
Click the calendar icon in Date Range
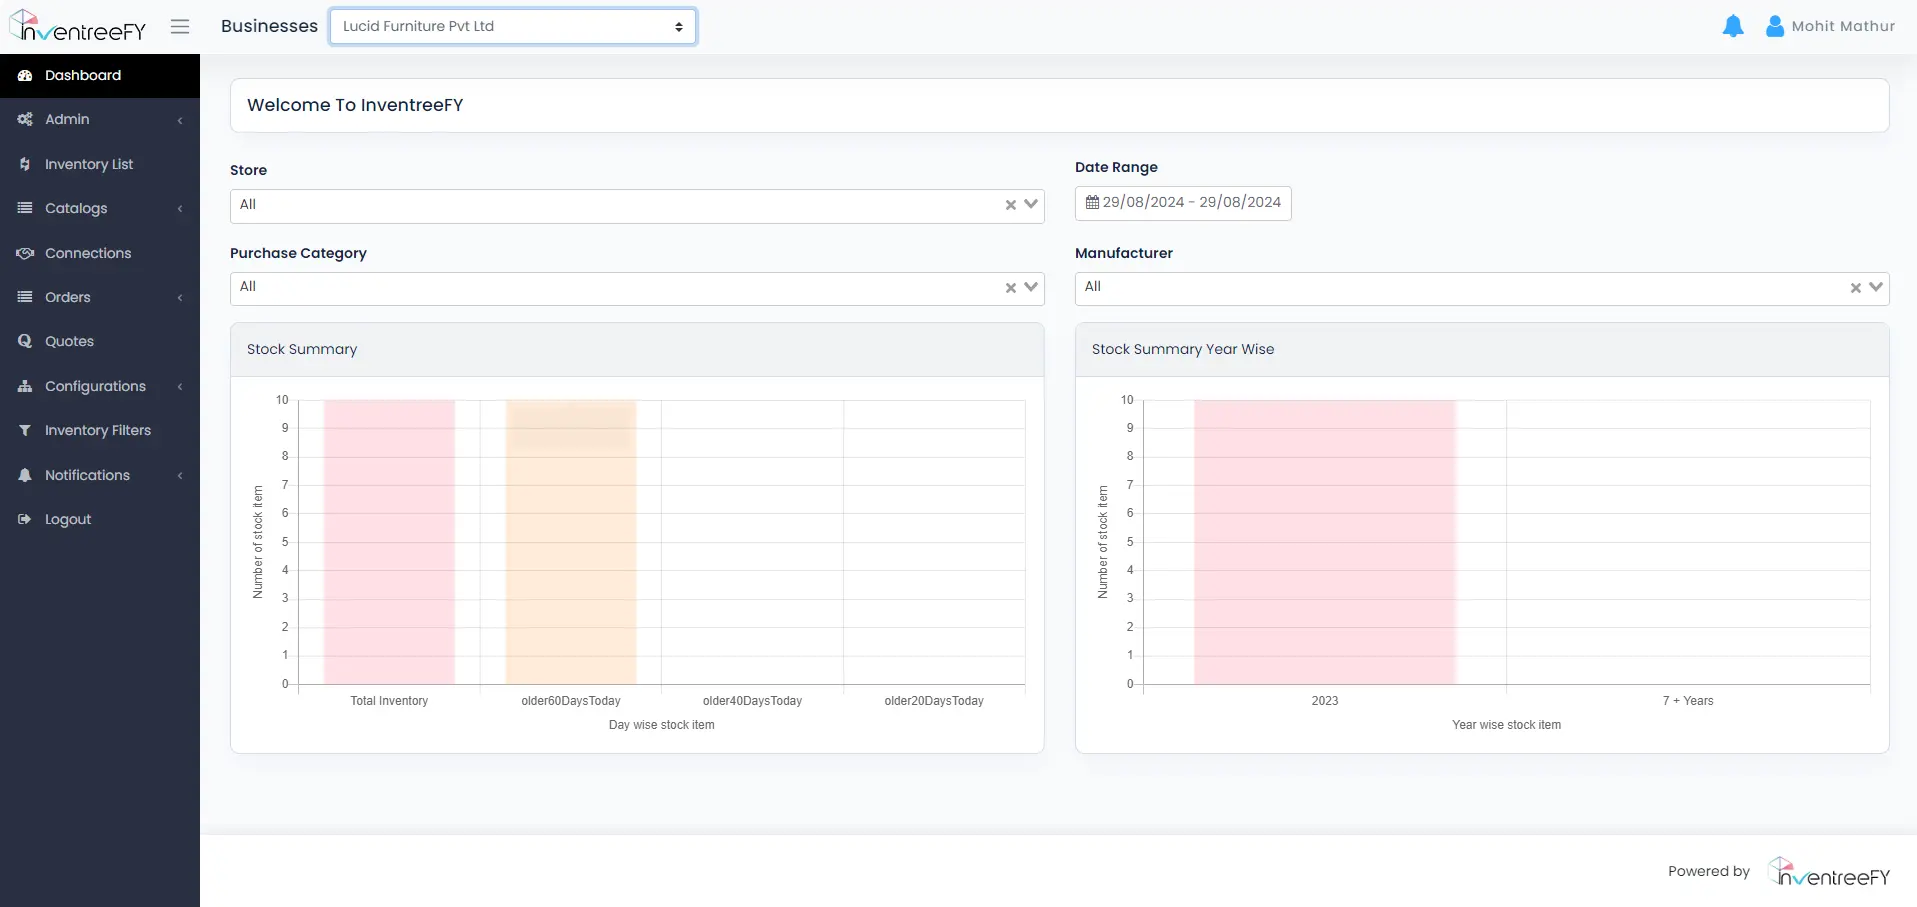[x=1092, y=203]
